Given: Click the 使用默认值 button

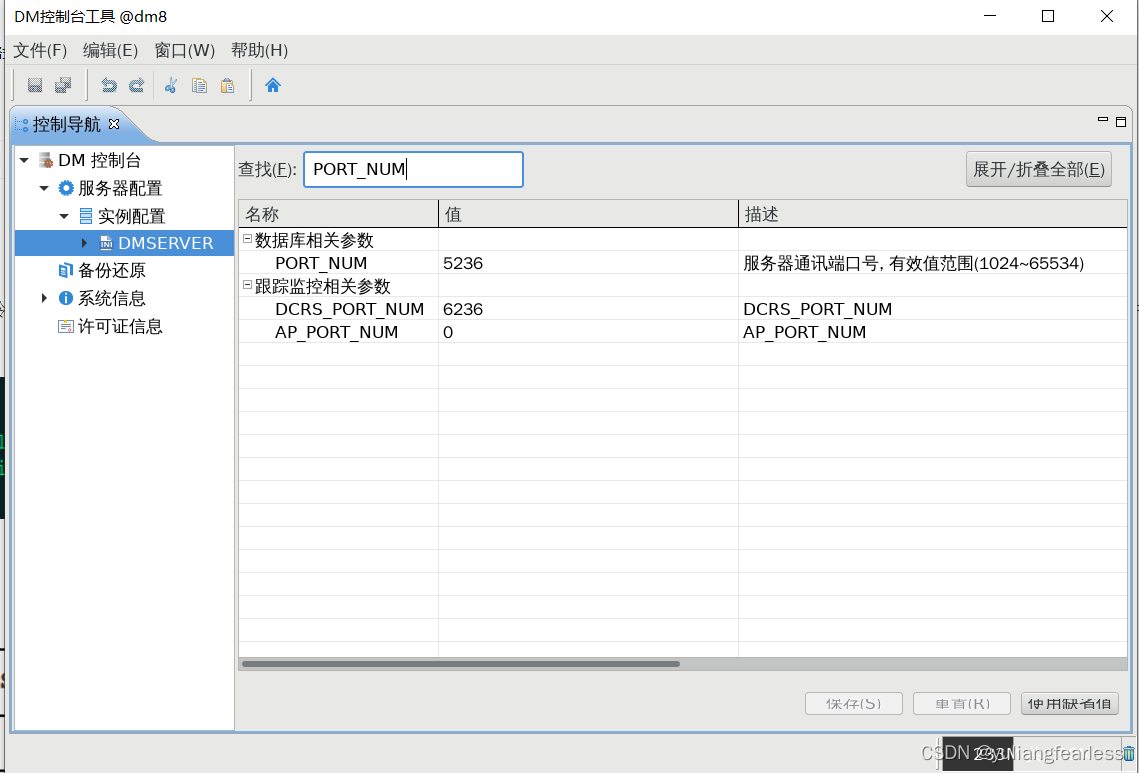Looking at the screenshot, I should point(1069,703).
